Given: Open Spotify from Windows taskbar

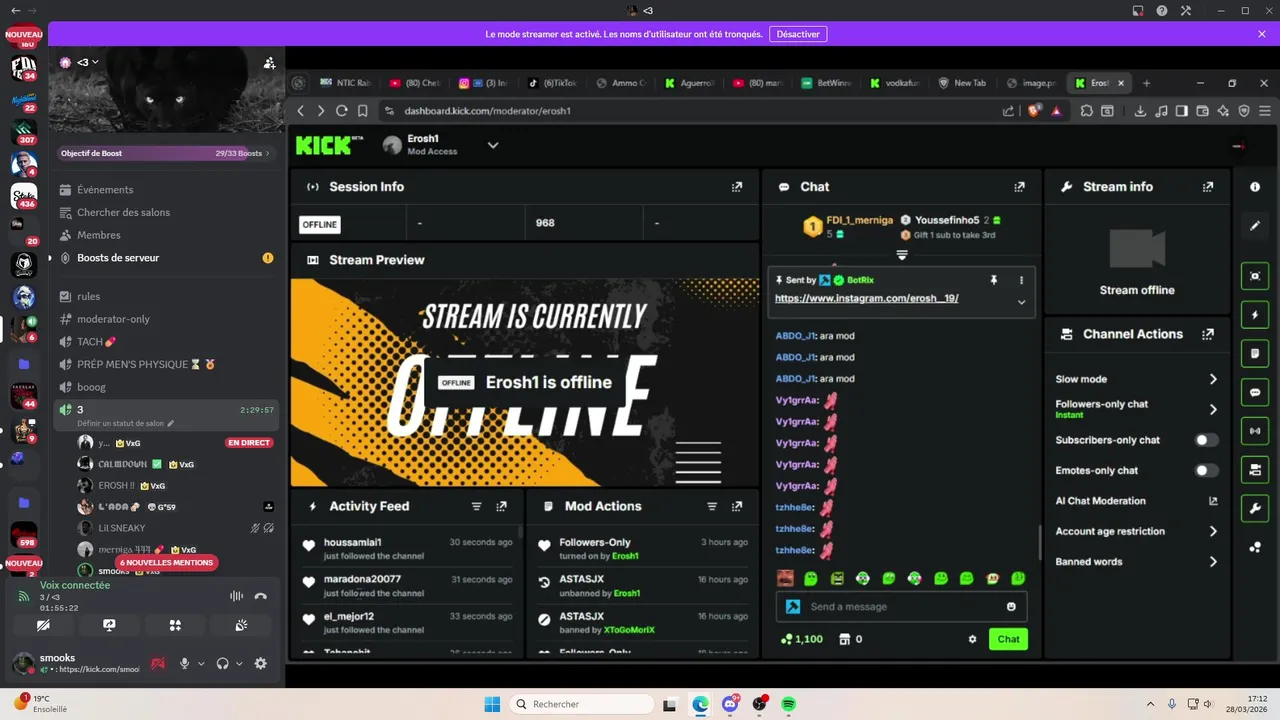Looking at the screenshot, I should coord(788,704).
